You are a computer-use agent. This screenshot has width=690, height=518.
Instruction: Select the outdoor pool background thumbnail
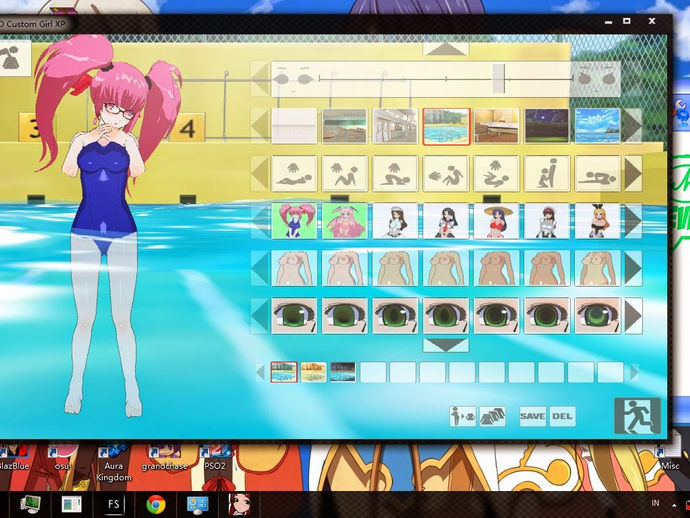446,126
